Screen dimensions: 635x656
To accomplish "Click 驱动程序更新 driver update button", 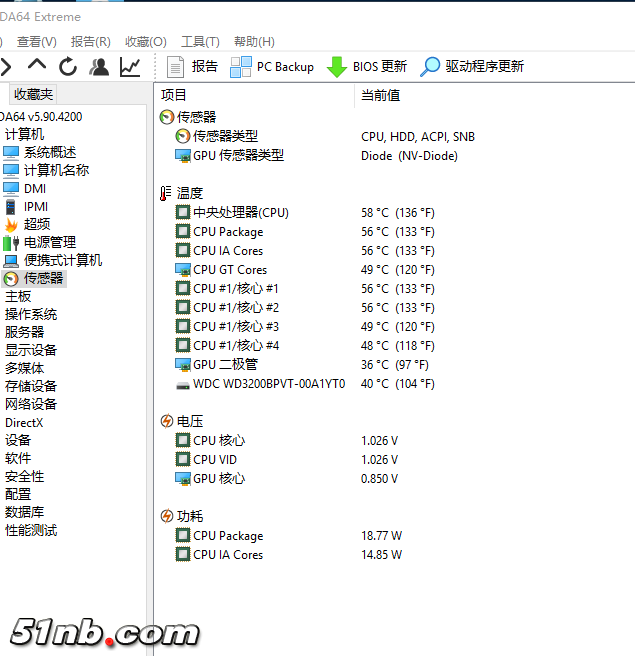I will [472, 67].
